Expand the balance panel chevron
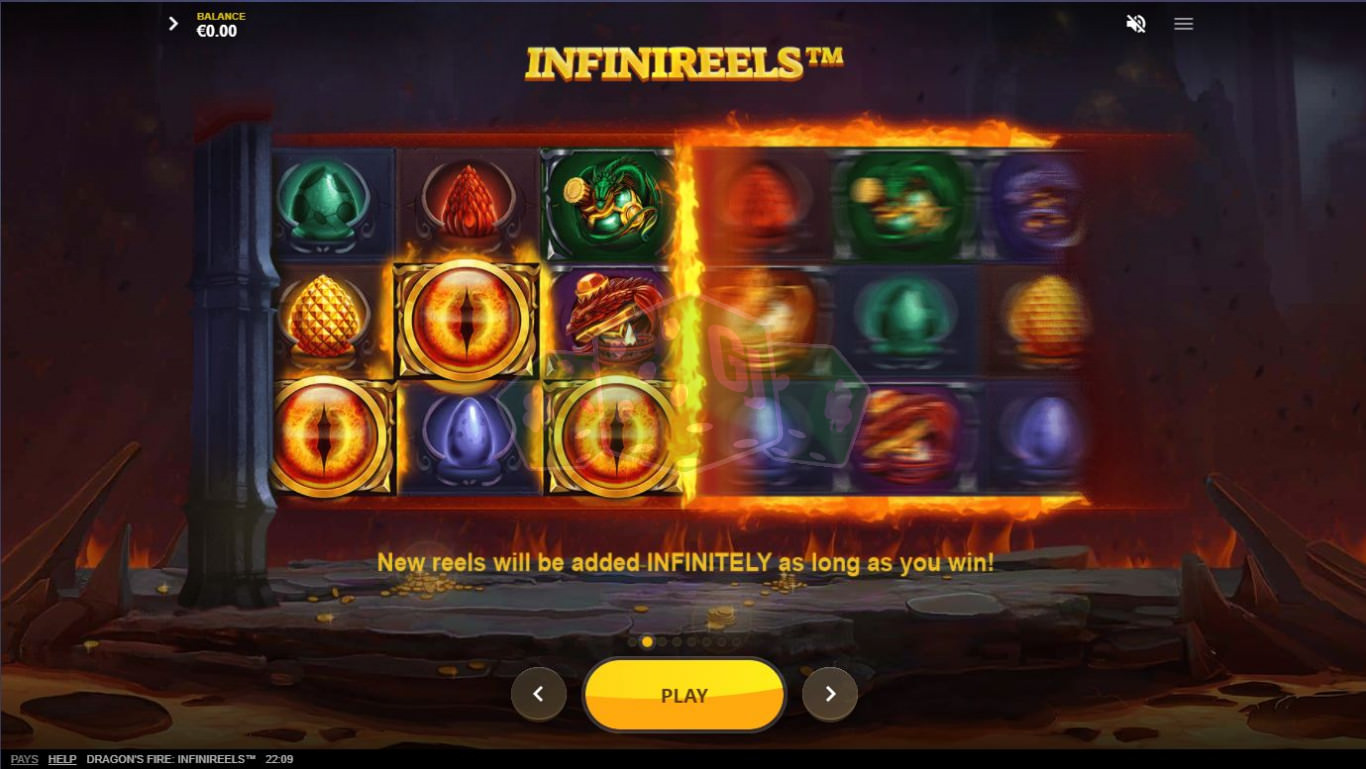The height and width of the screenshot is (769, 1366). tap(173, 23)
